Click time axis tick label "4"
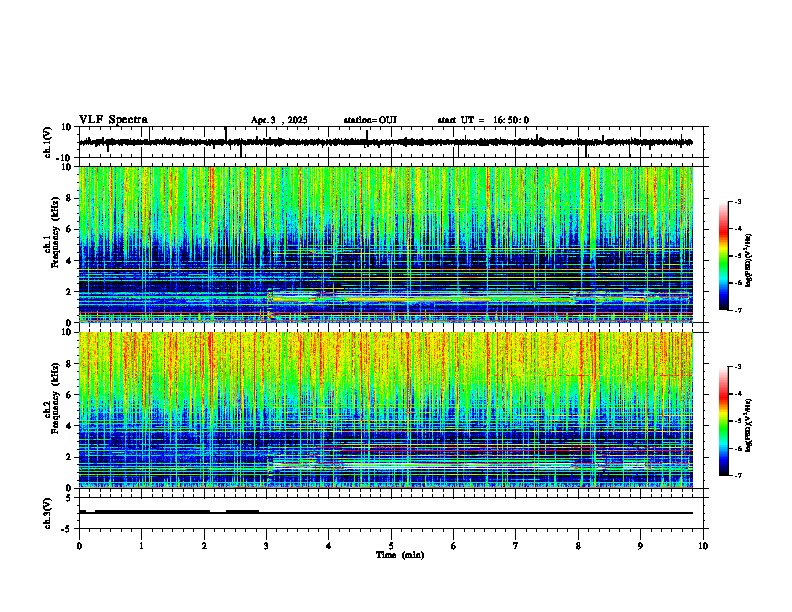 click(x=329, y=546)
